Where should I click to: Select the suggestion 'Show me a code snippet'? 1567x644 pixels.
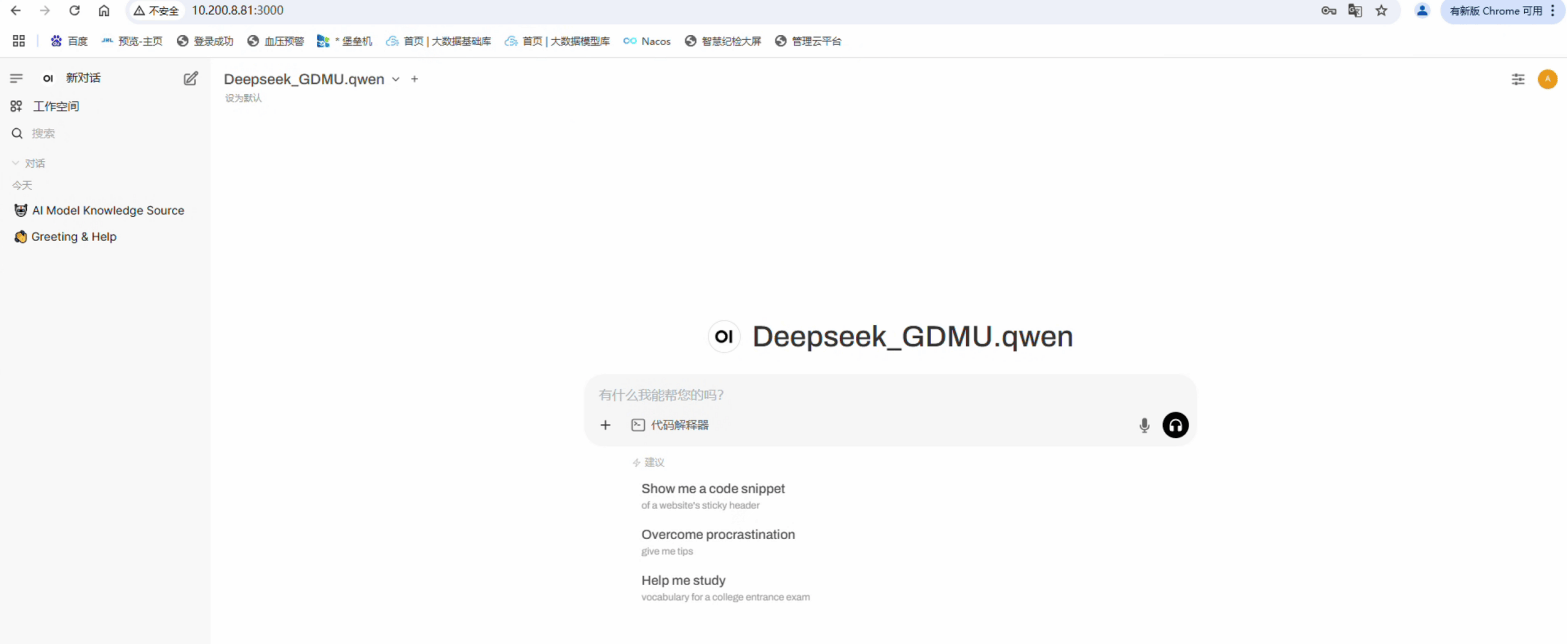713,488
